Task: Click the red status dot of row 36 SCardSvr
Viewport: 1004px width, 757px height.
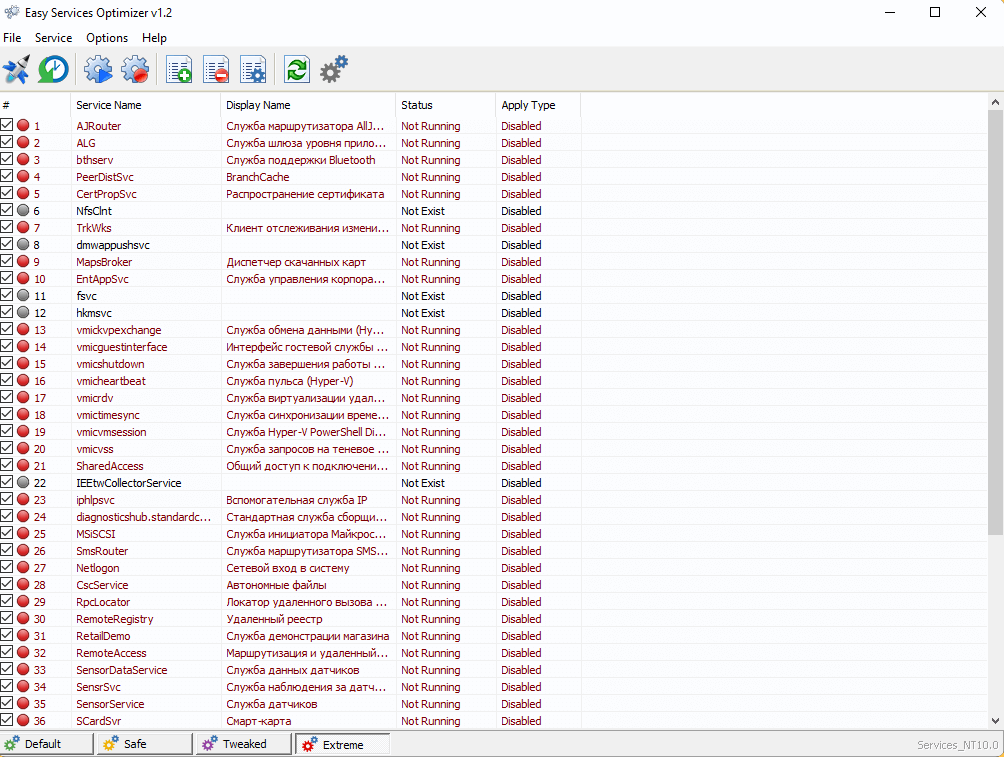Action: 23,720
